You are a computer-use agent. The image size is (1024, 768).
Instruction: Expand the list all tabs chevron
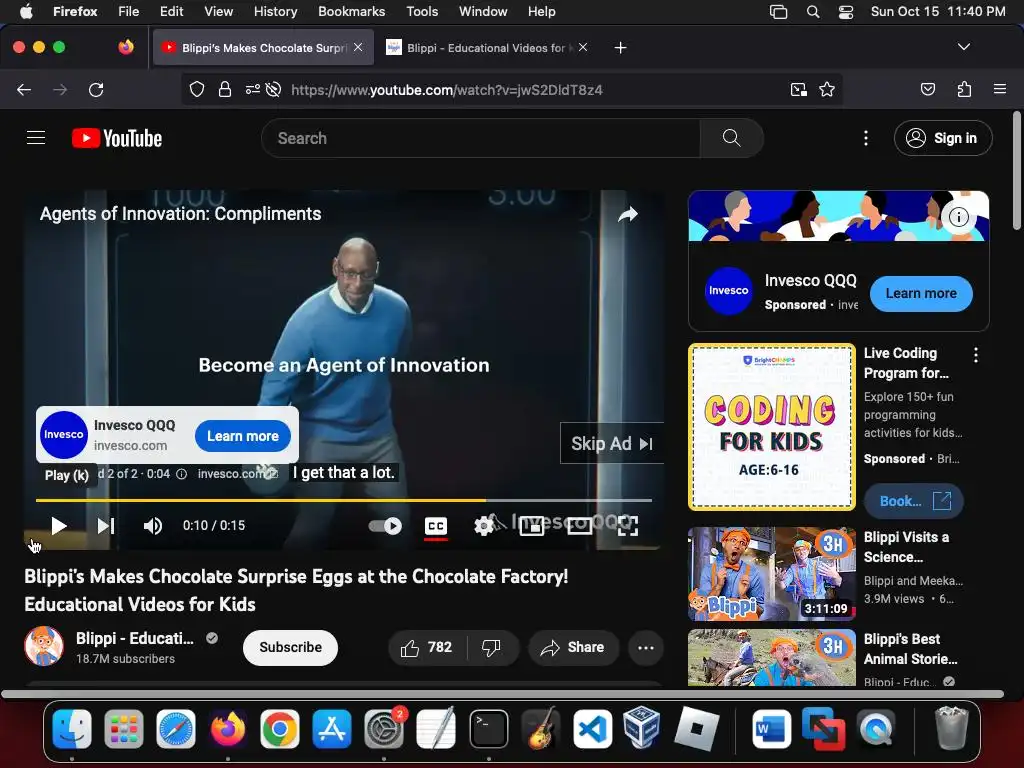963,47
